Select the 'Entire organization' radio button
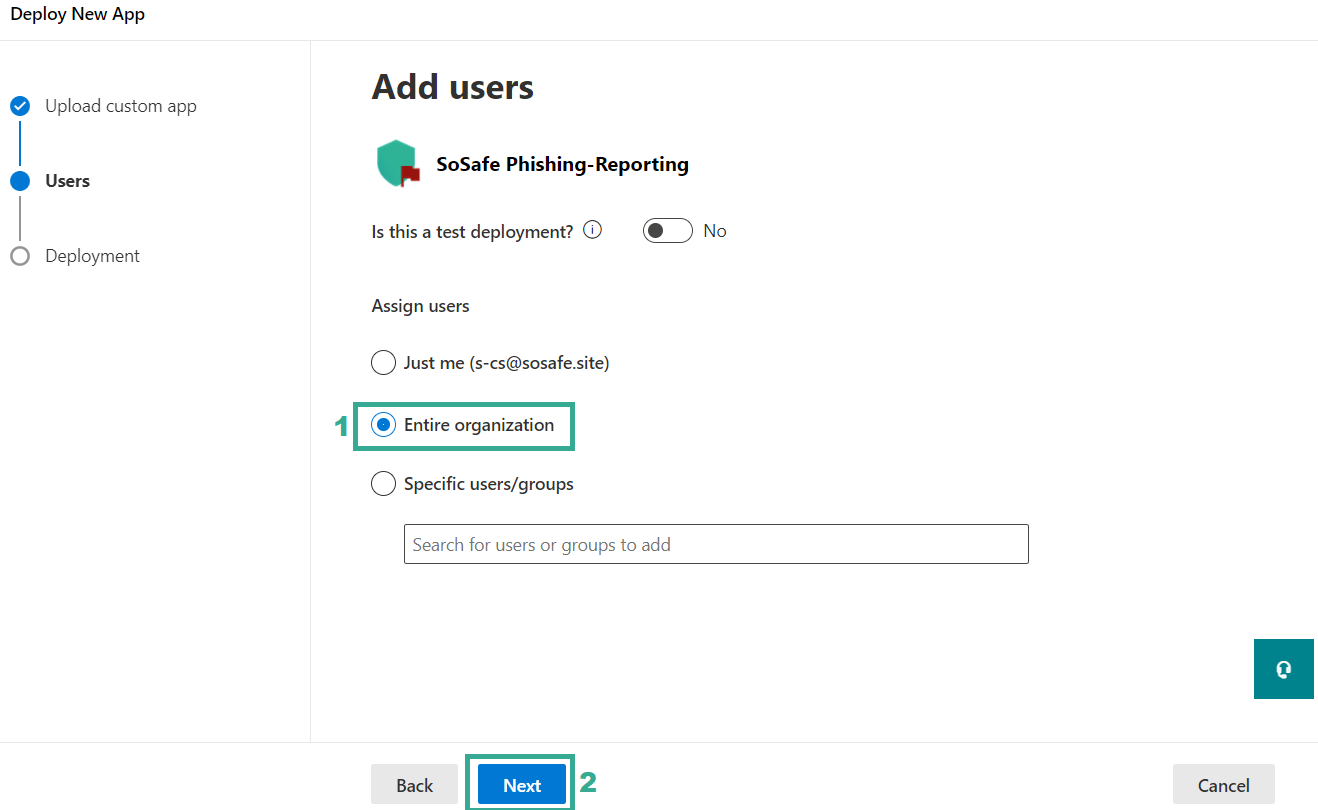 click(x=383, y=425)
